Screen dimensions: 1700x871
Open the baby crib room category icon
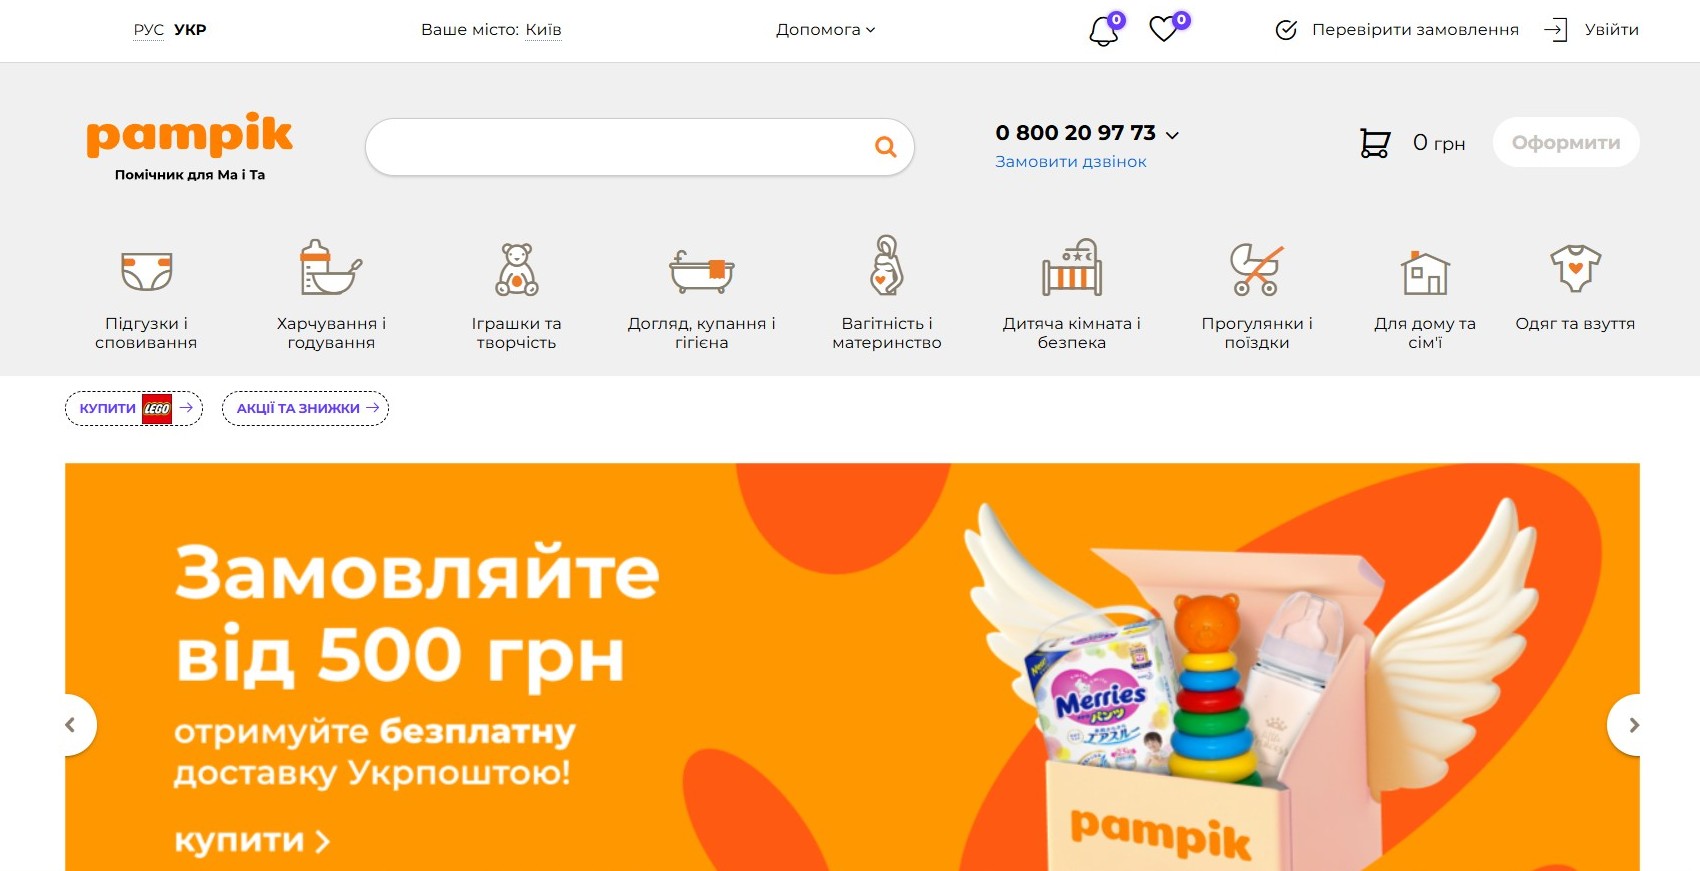pyautogui.click(x=1072, y=268)
